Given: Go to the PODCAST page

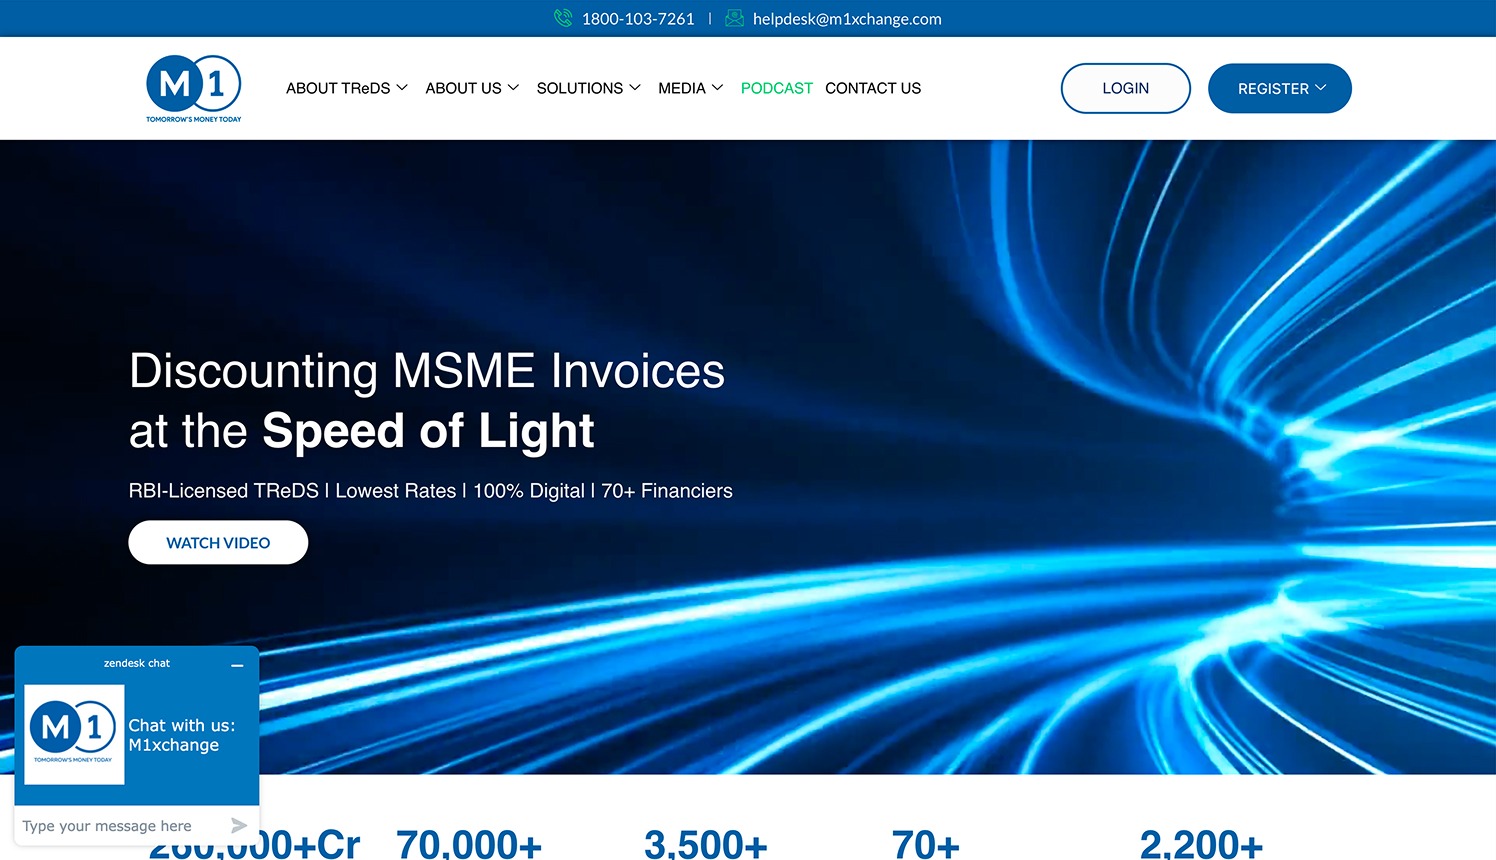Looking at the screenshot, I should coord(777,88).
